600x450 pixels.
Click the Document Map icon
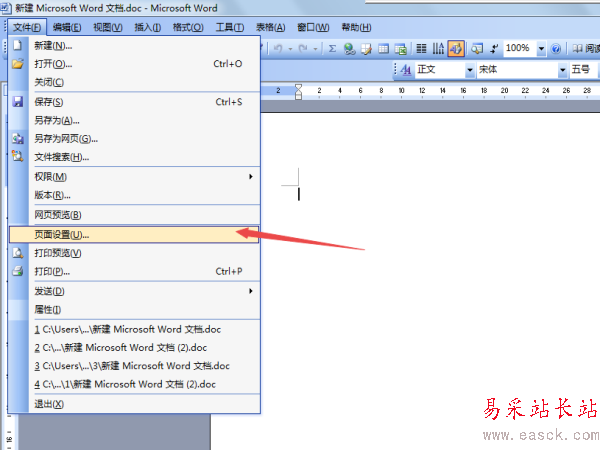click(477, 49)
